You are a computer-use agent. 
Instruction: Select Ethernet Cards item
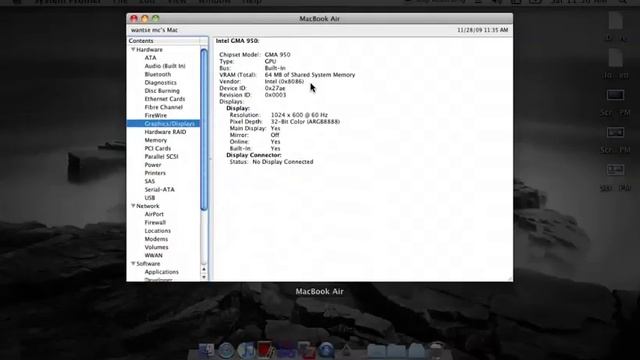pyautogui.click(x=164, y=99)
